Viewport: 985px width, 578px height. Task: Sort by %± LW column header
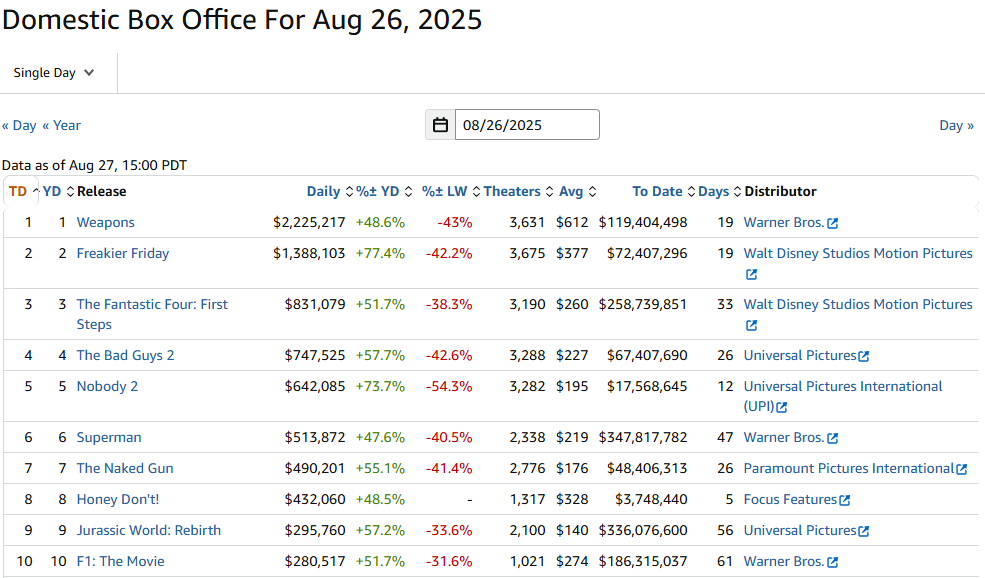pos(451,192)
